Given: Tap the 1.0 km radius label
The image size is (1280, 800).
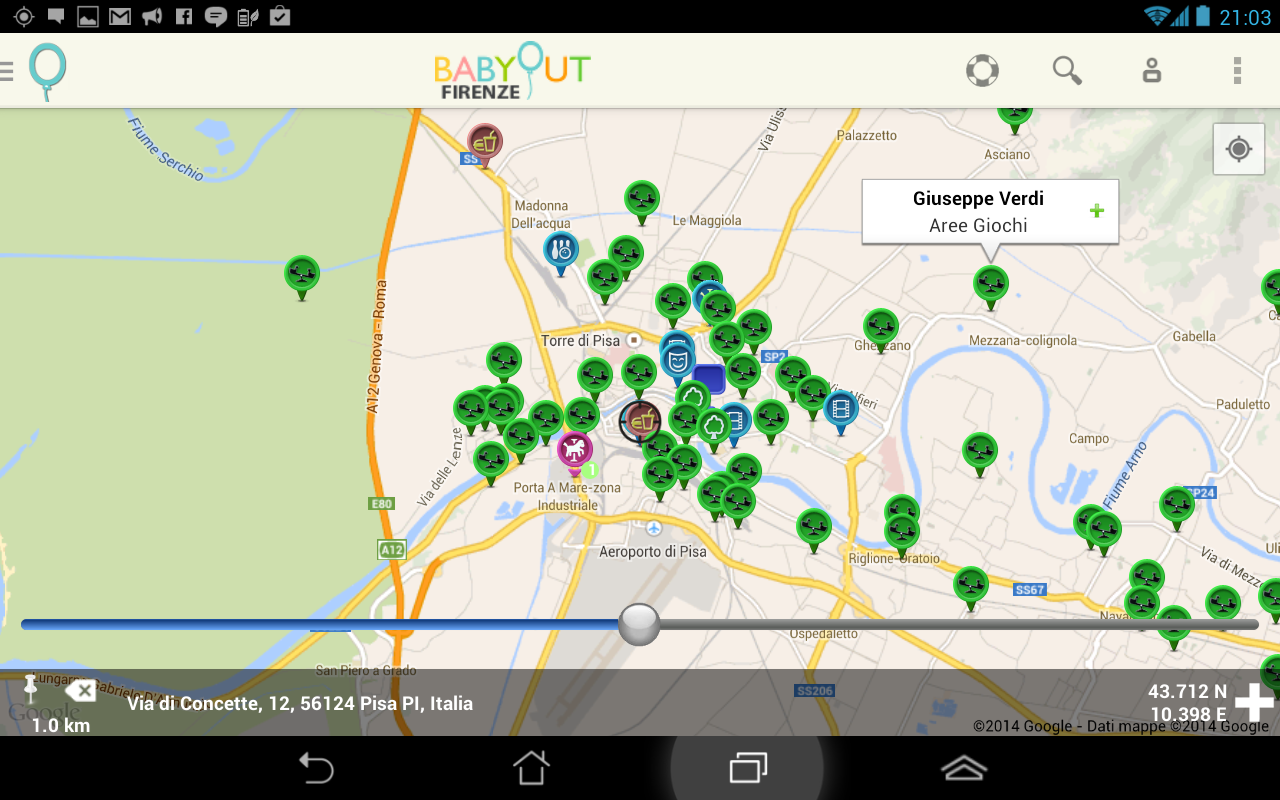Looking at the screenshot, I should pos(61,725).
